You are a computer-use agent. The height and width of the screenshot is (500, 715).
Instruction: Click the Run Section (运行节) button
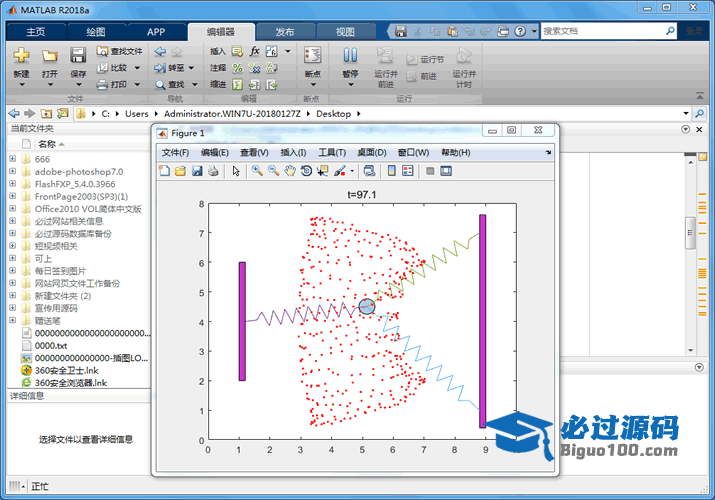coord(425,60)
